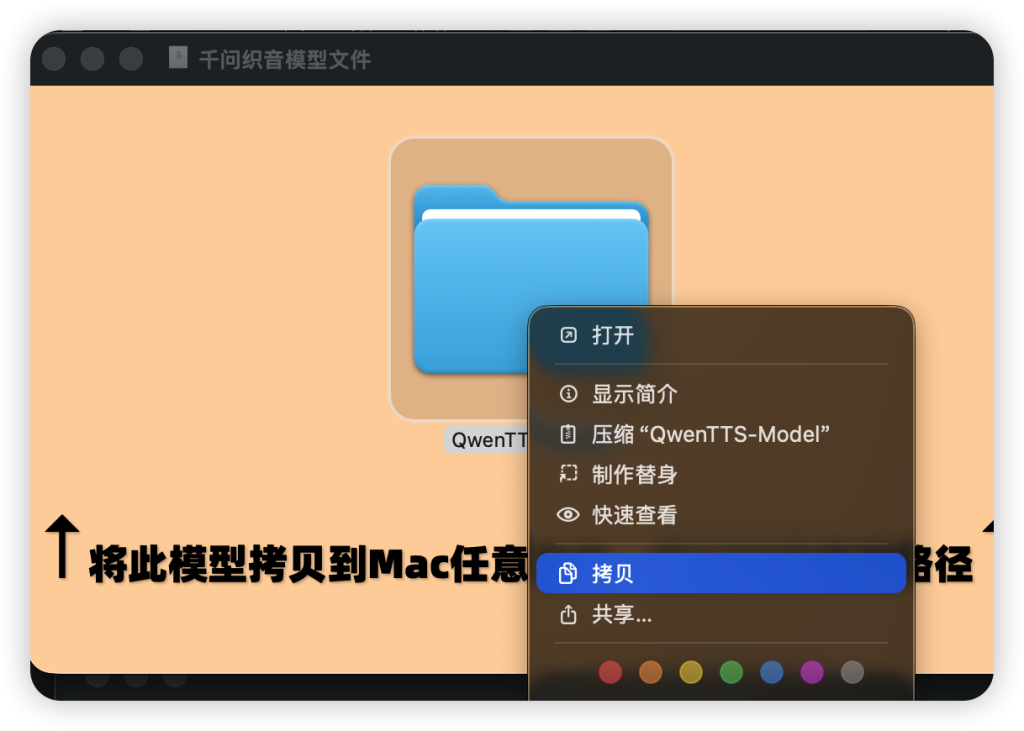Click the eye icon for 快速查看
This screenshot has width=1024, height=731.
568,515
